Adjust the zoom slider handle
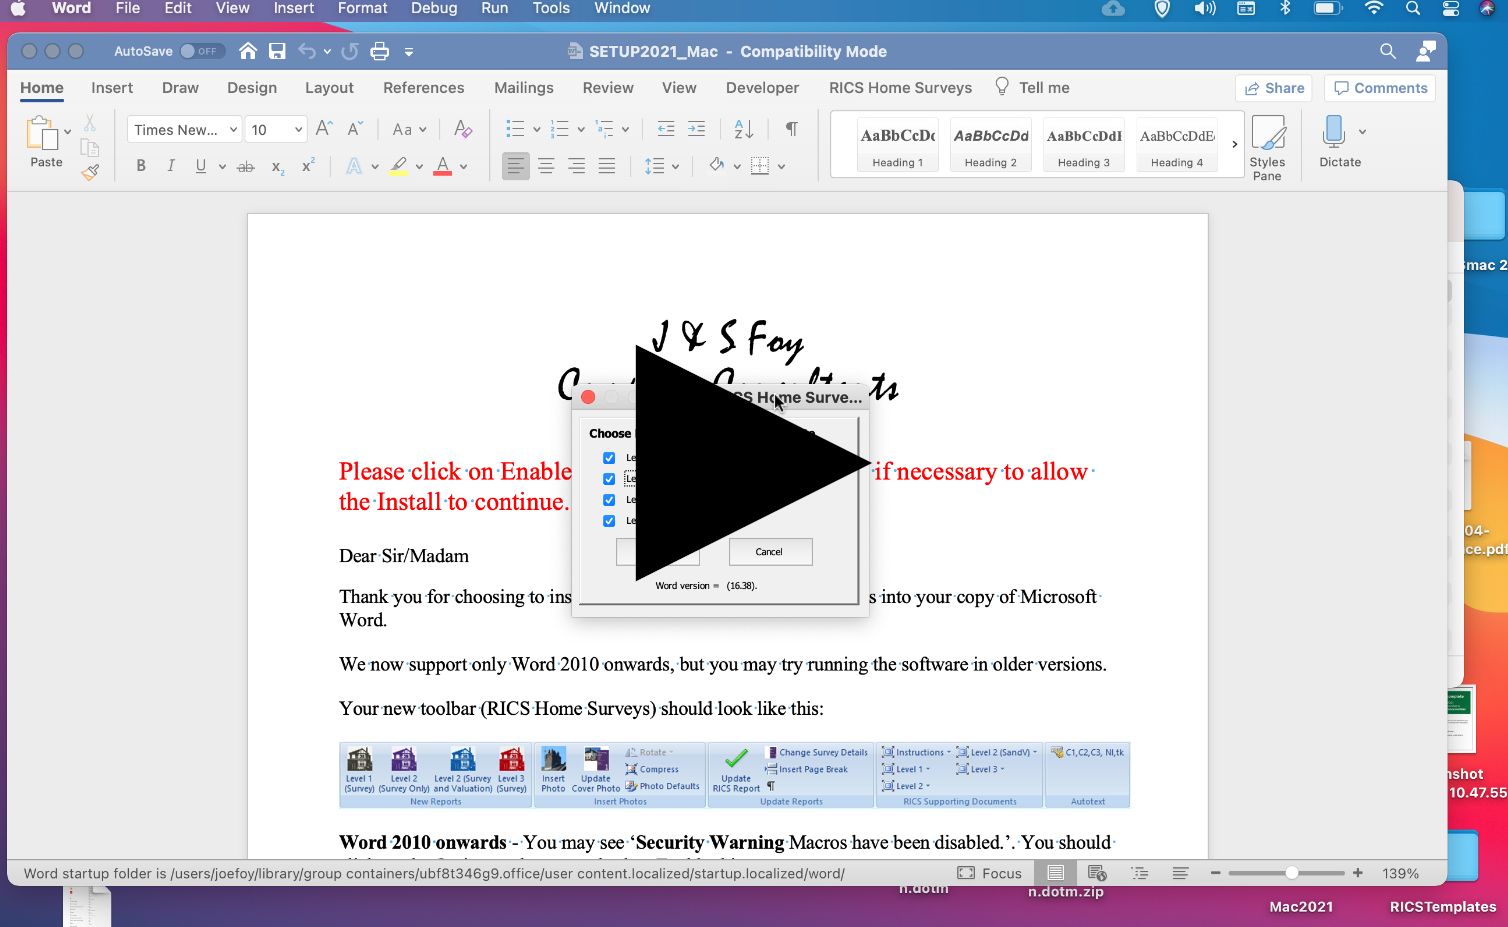The image size is (1508, 927). point(1292,873)
